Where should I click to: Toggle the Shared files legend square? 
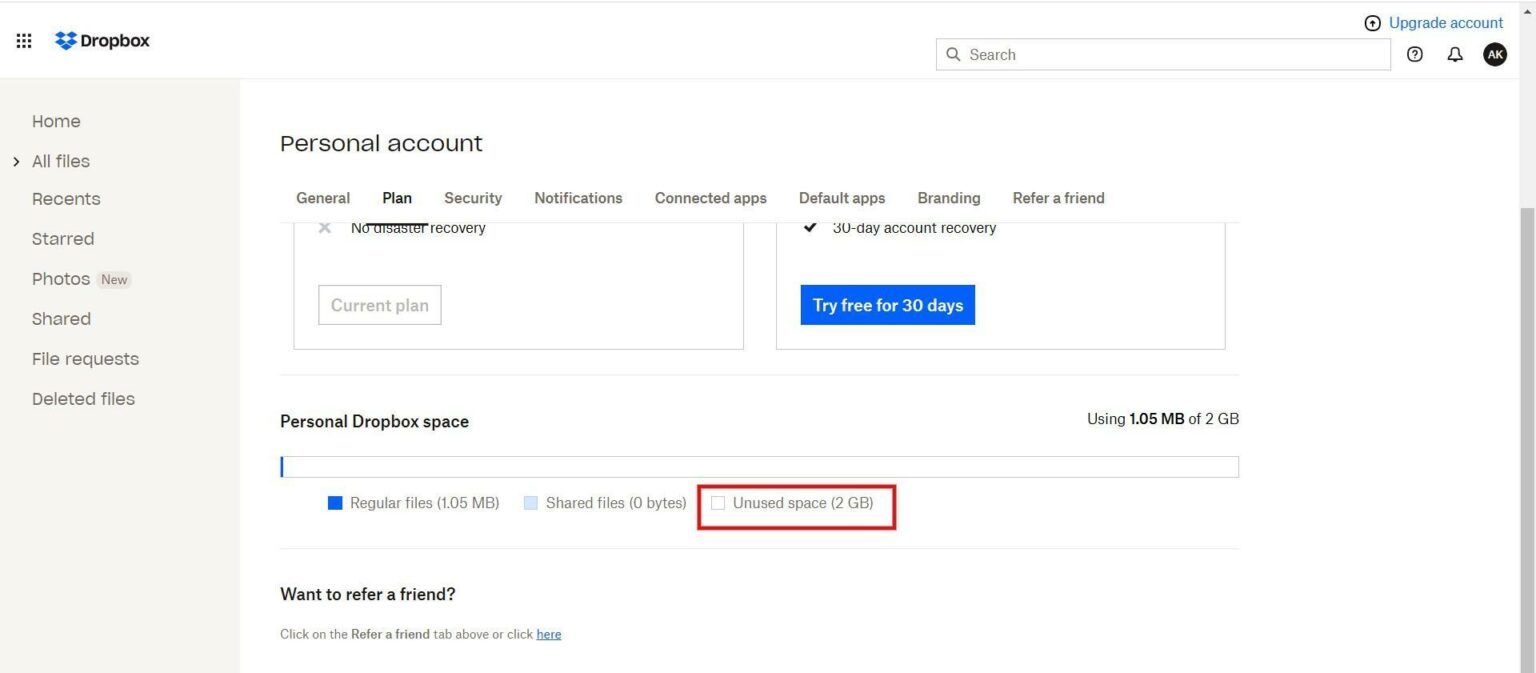530,502
